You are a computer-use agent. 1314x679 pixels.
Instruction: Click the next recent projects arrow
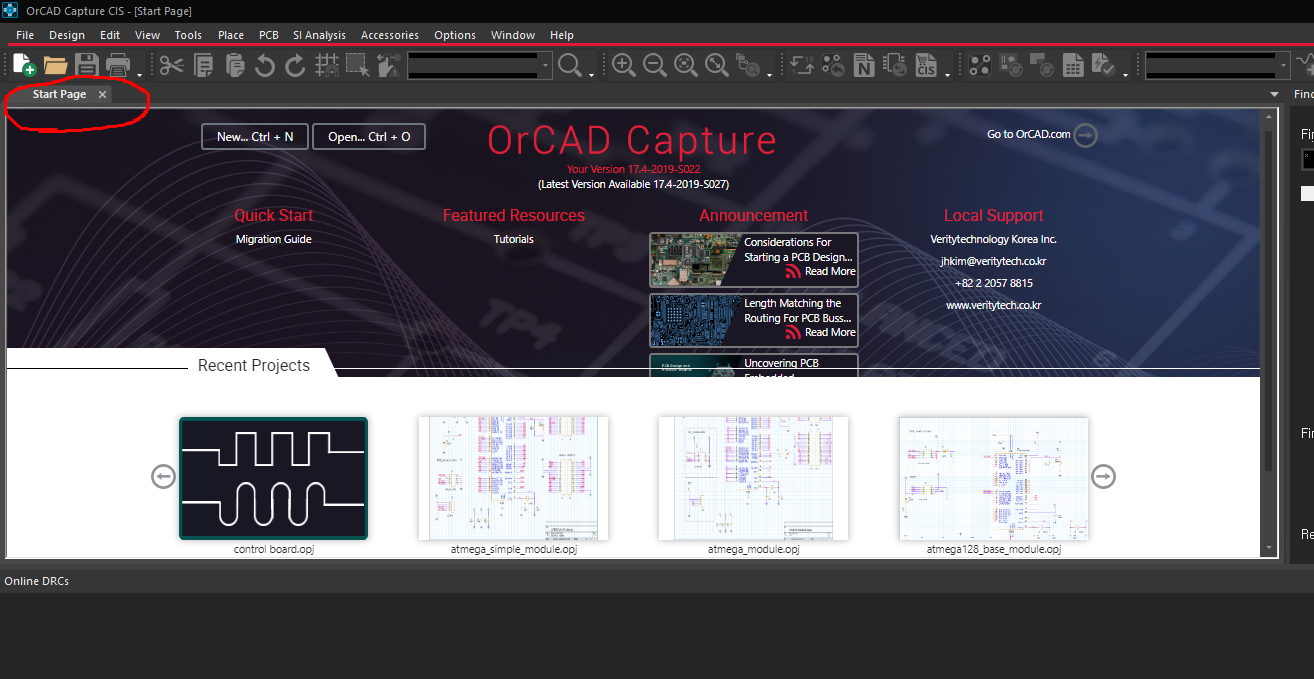click(x=1103, y=477)
